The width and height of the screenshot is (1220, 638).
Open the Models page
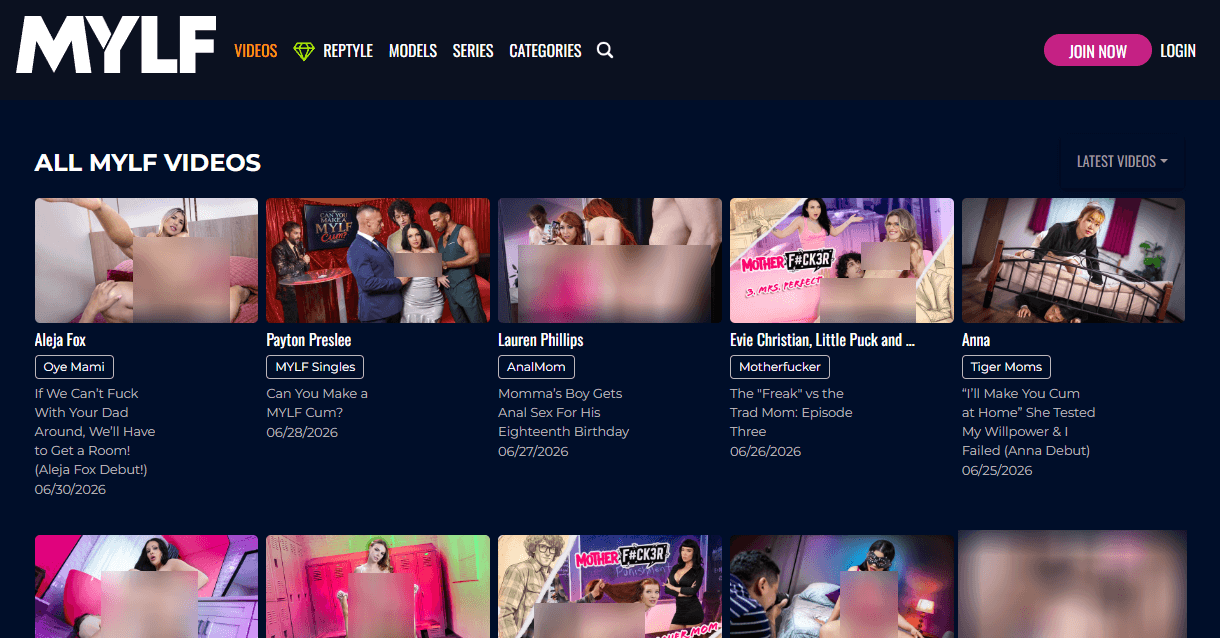click(x=413, y=51)
